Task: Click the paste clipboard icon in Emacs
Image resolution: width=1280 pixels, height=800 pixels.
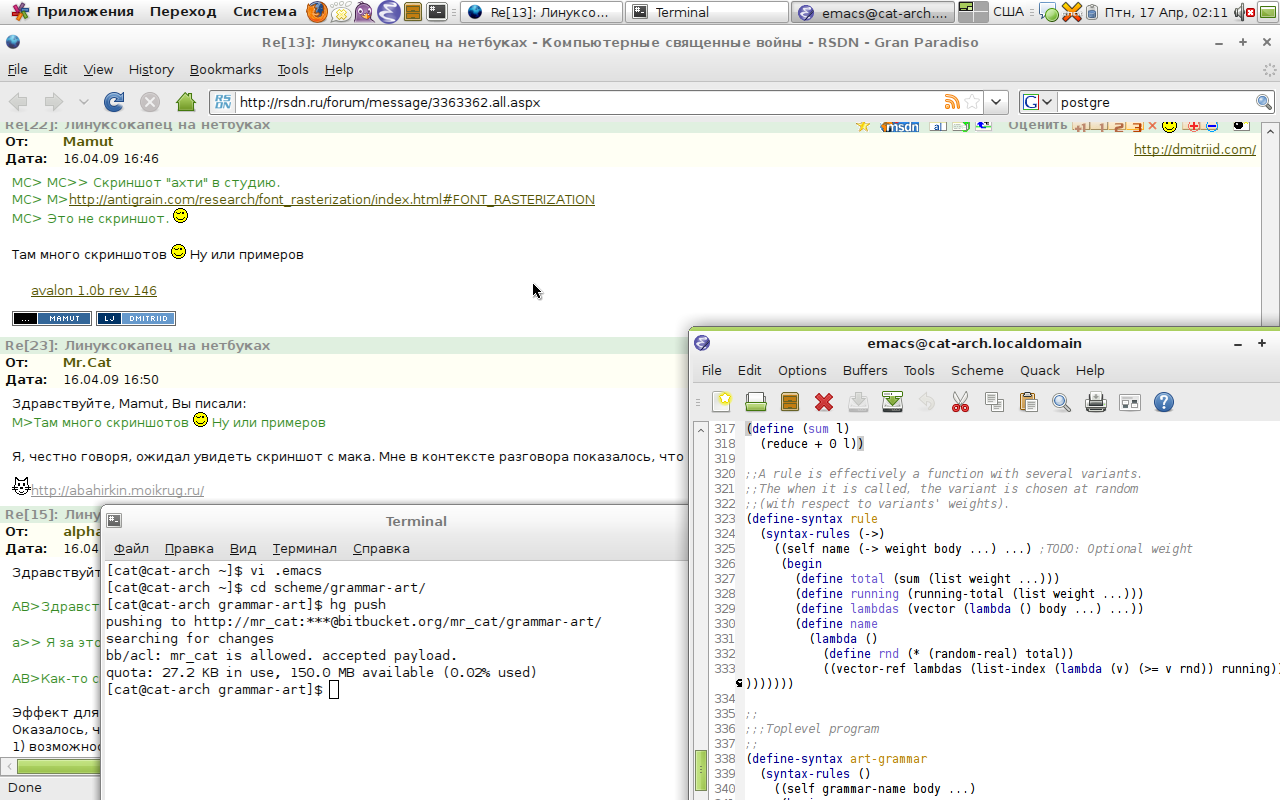Action: pos(1028,402)
